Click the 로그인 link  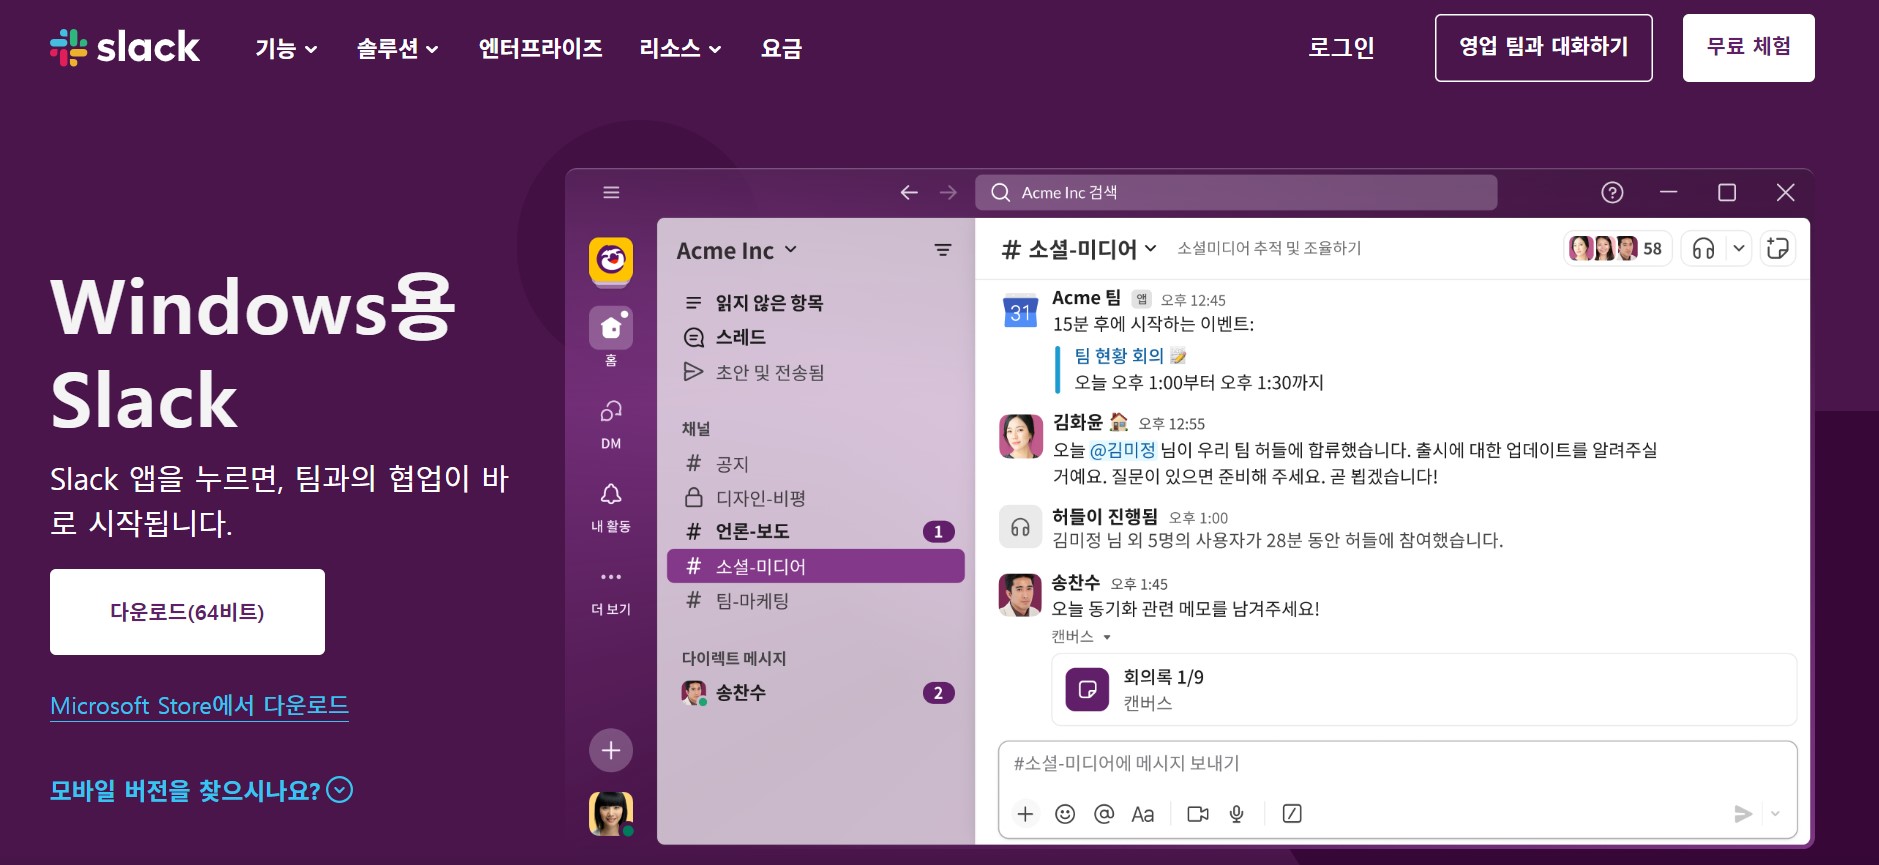(1341, 47)
